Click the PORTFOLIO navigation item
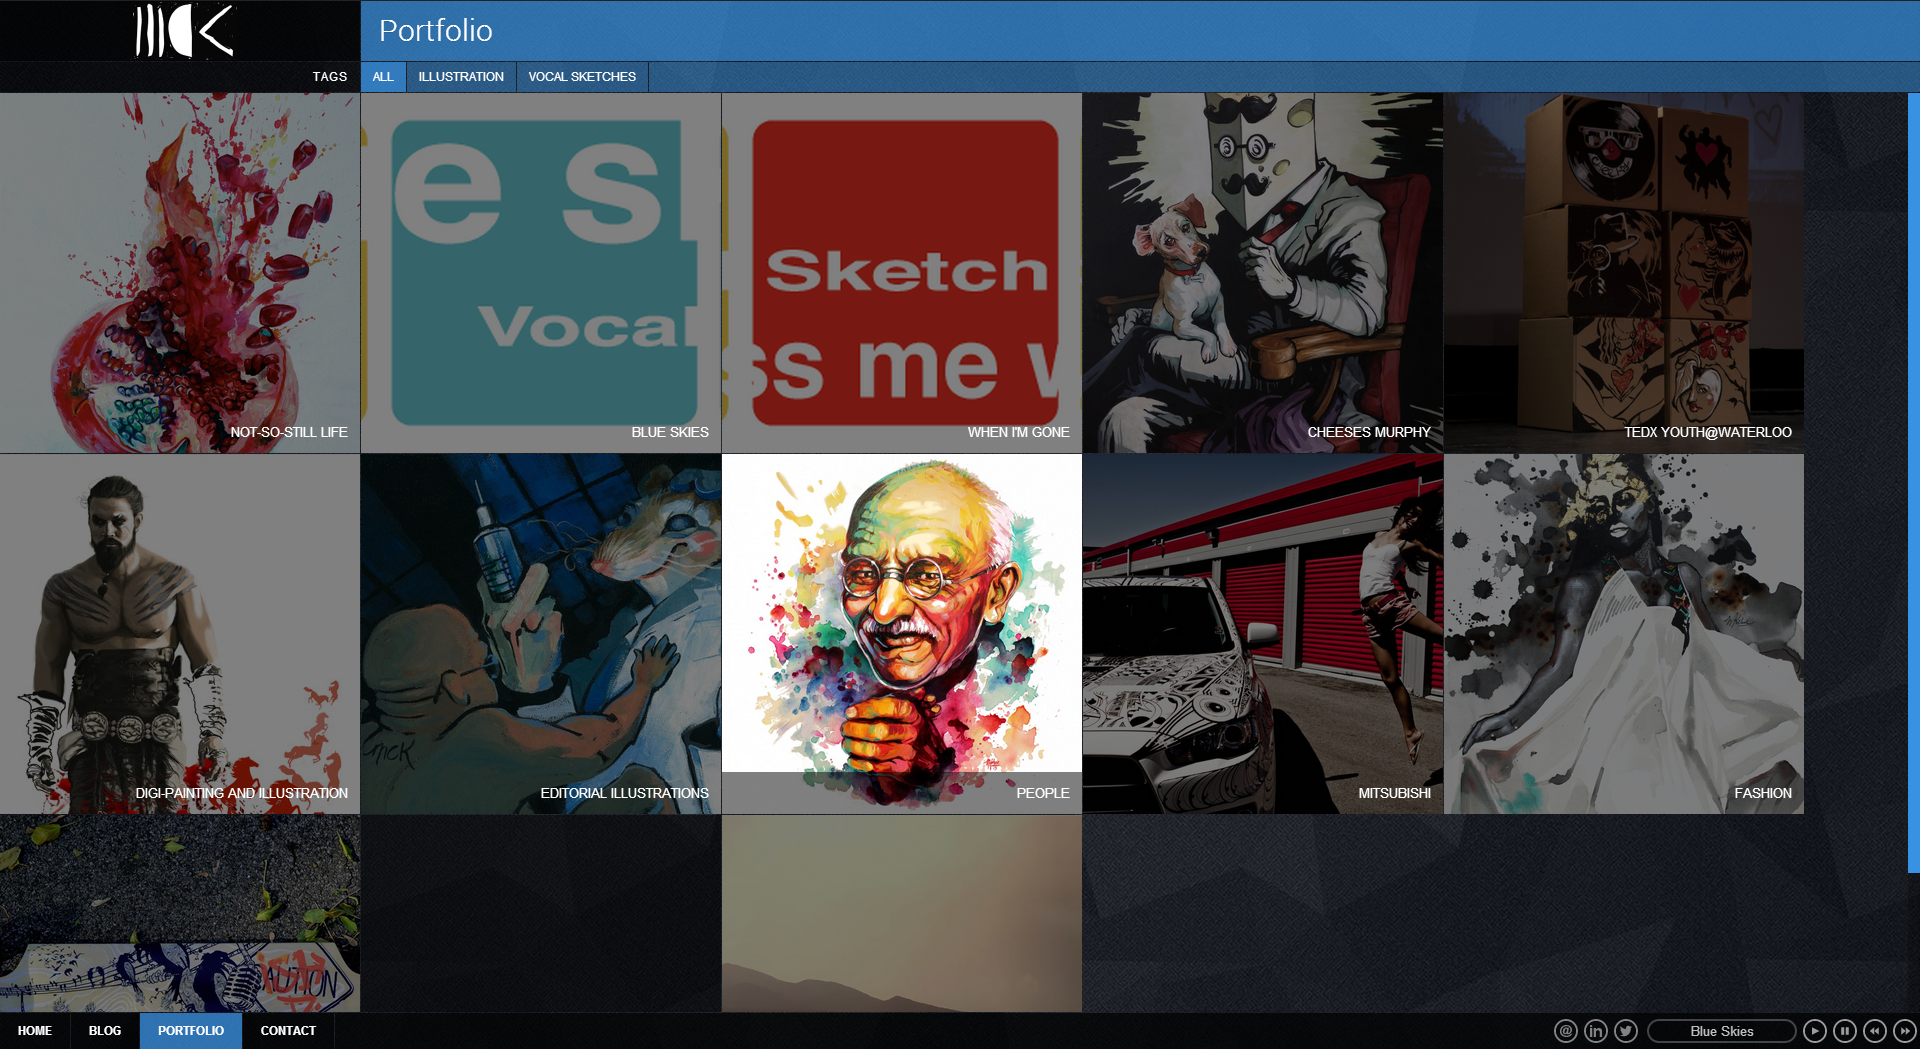 pos(190,1031)
